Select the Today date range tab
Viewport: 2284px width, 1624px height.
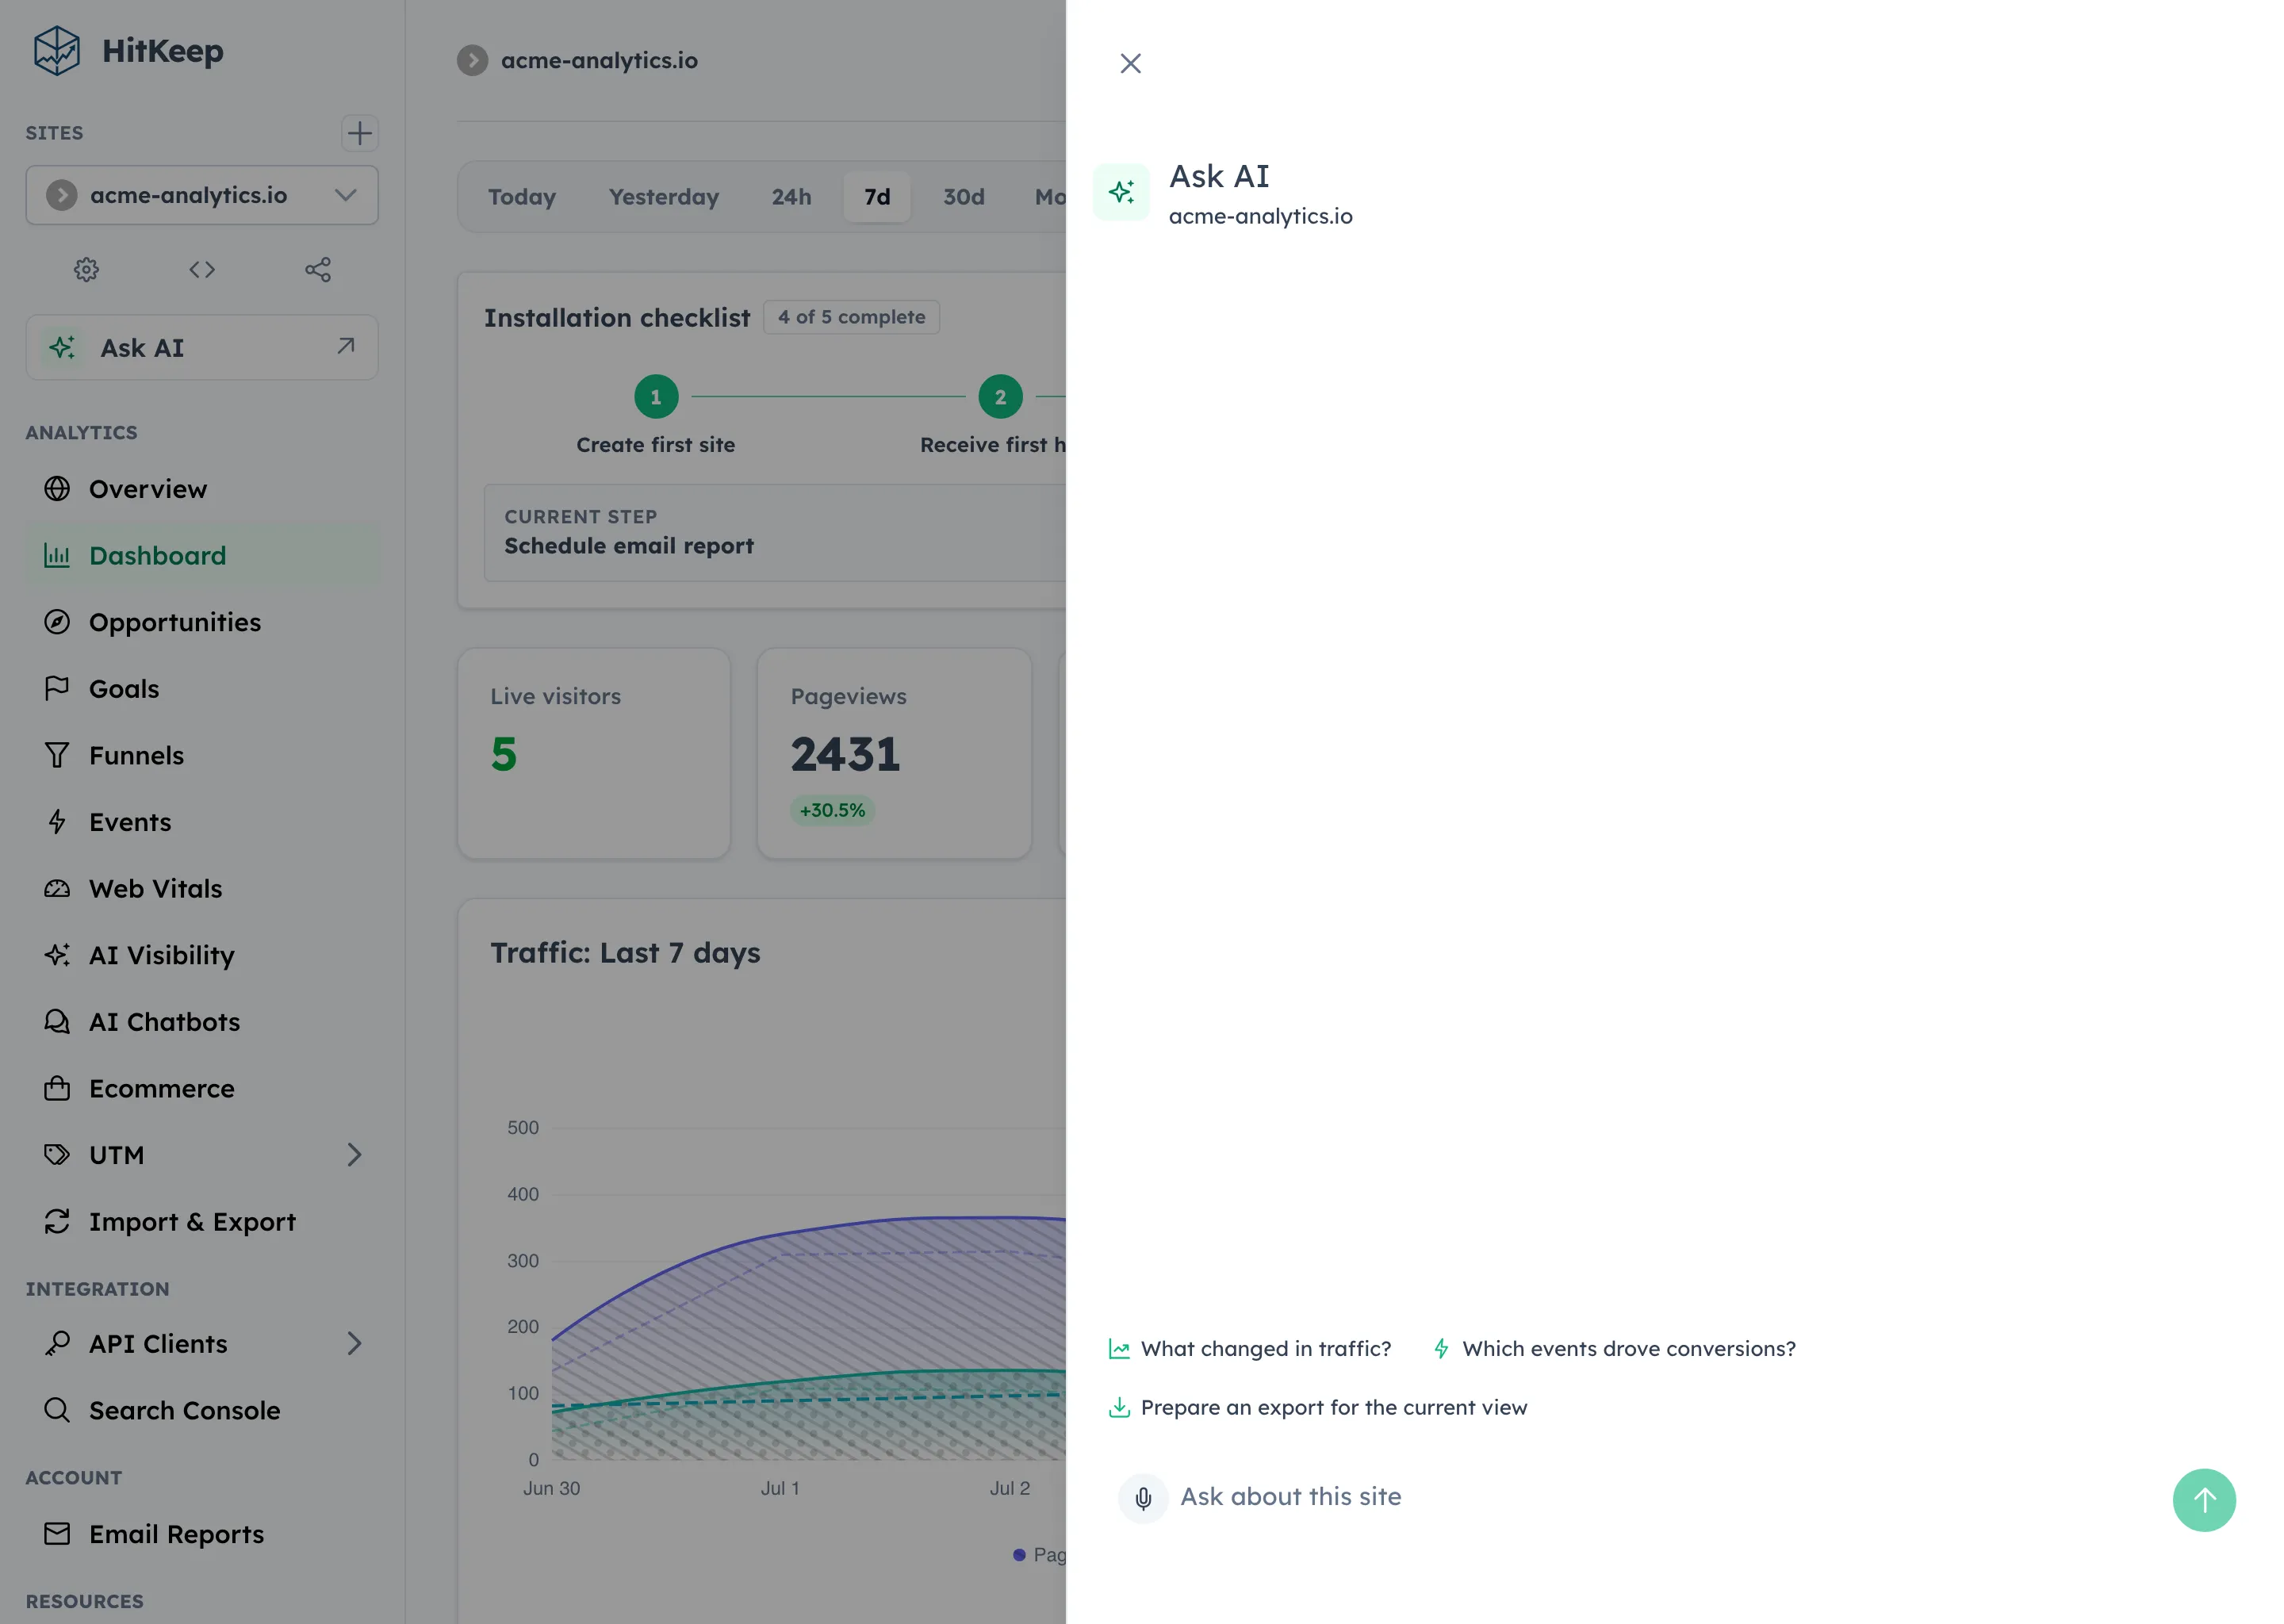pos(521,197)
